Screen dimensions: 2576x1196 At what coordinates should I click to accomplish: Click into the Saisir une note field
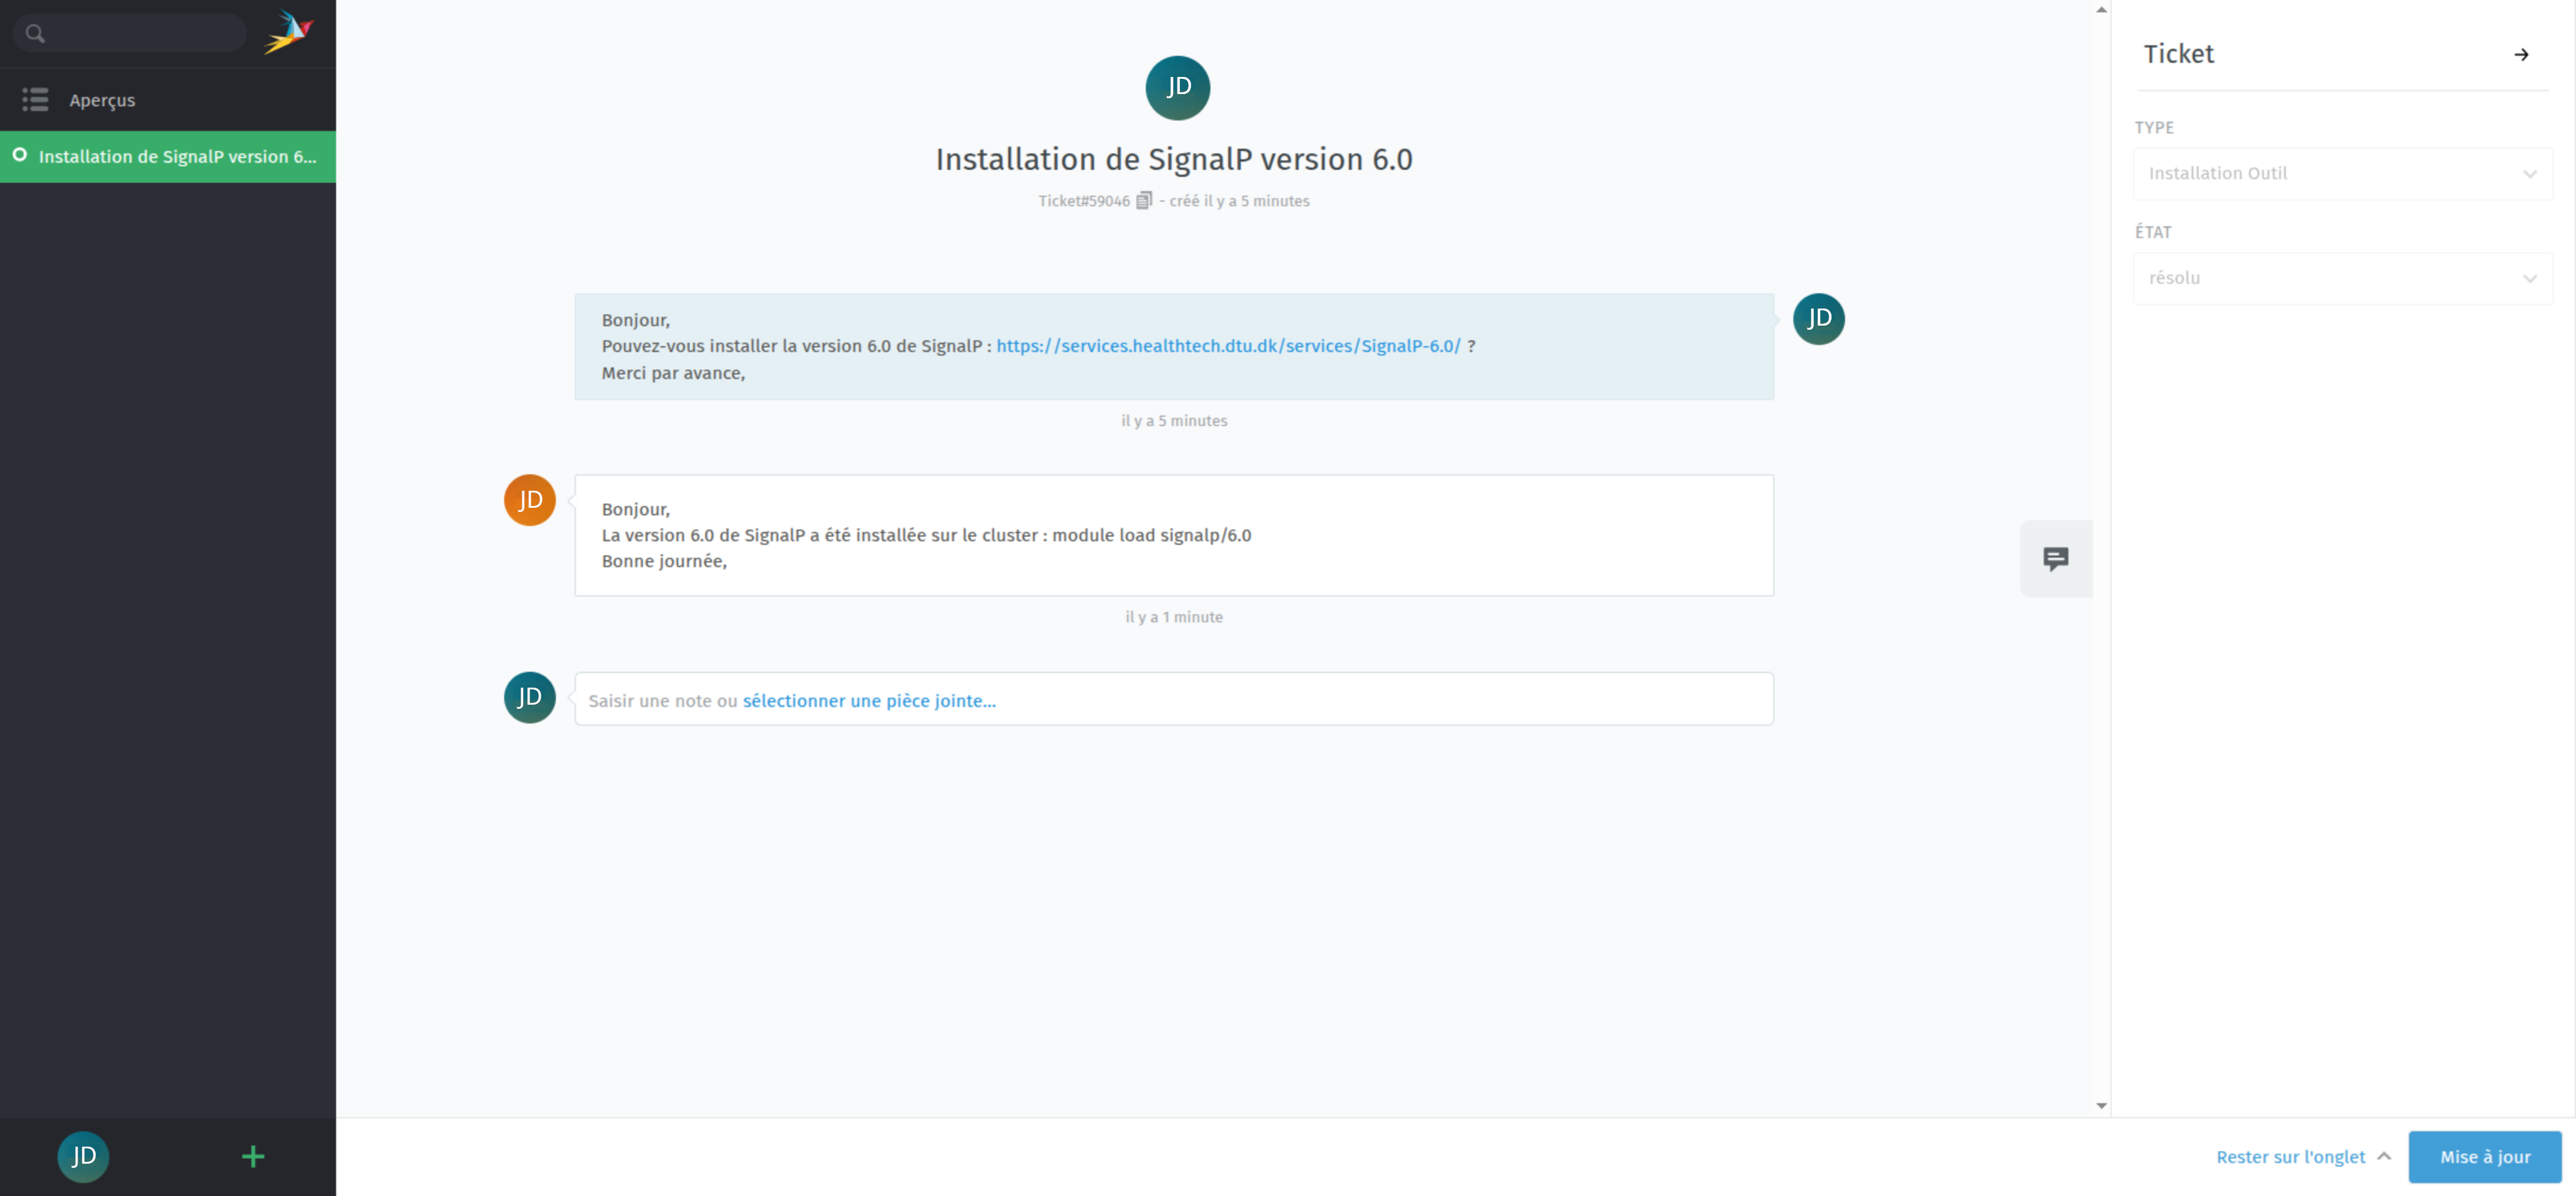1174,699
